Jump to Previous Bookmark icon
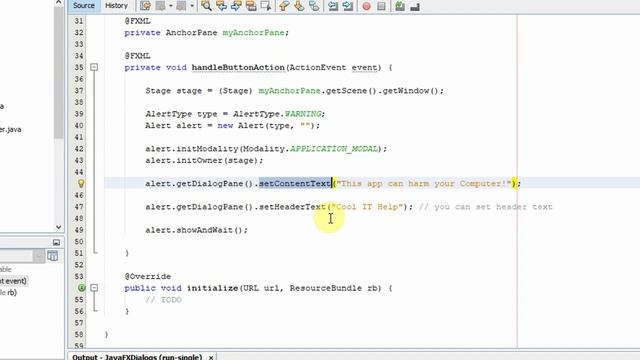The height and width of the screenshot is (360, 640). click(284, 6)
